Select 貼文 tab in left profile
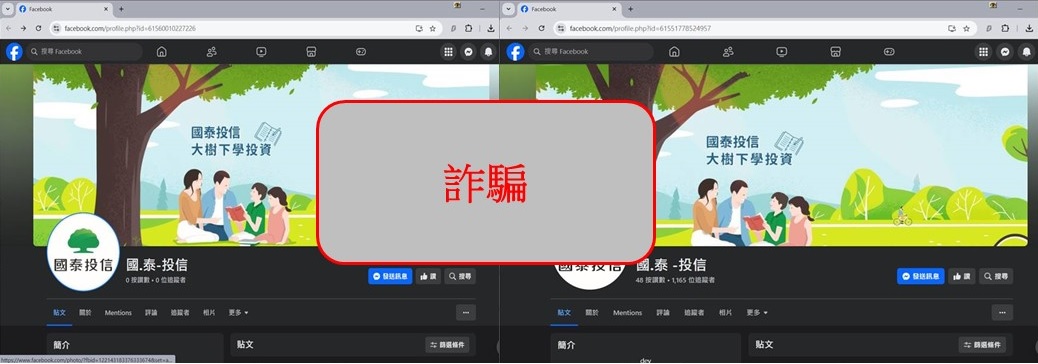The width and height of the screenshot is (1038, 364). click(60, 312)
